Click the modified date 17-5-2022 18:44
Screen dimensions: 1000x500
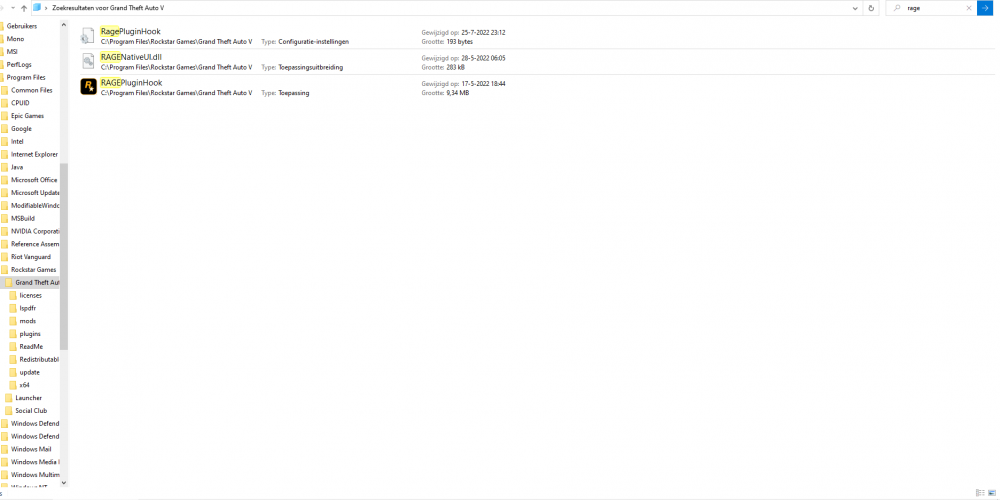pos(483,84)
